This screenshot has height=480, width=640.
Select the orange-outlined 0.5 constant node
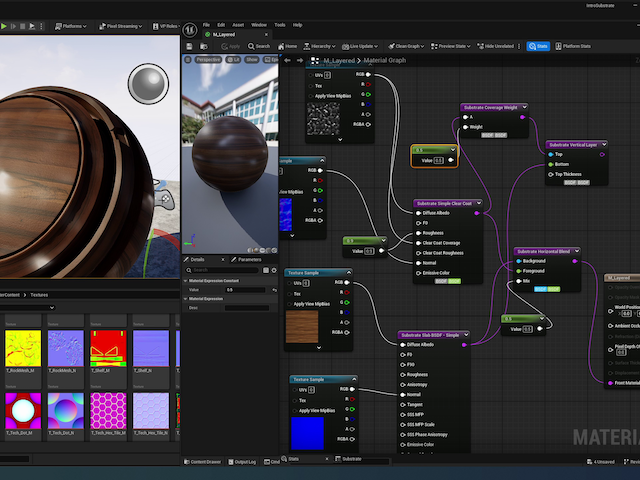point(434,156)
